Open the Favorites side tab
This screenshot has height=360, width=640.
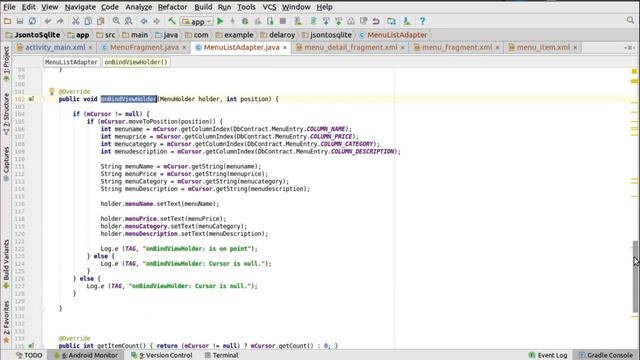6,322
